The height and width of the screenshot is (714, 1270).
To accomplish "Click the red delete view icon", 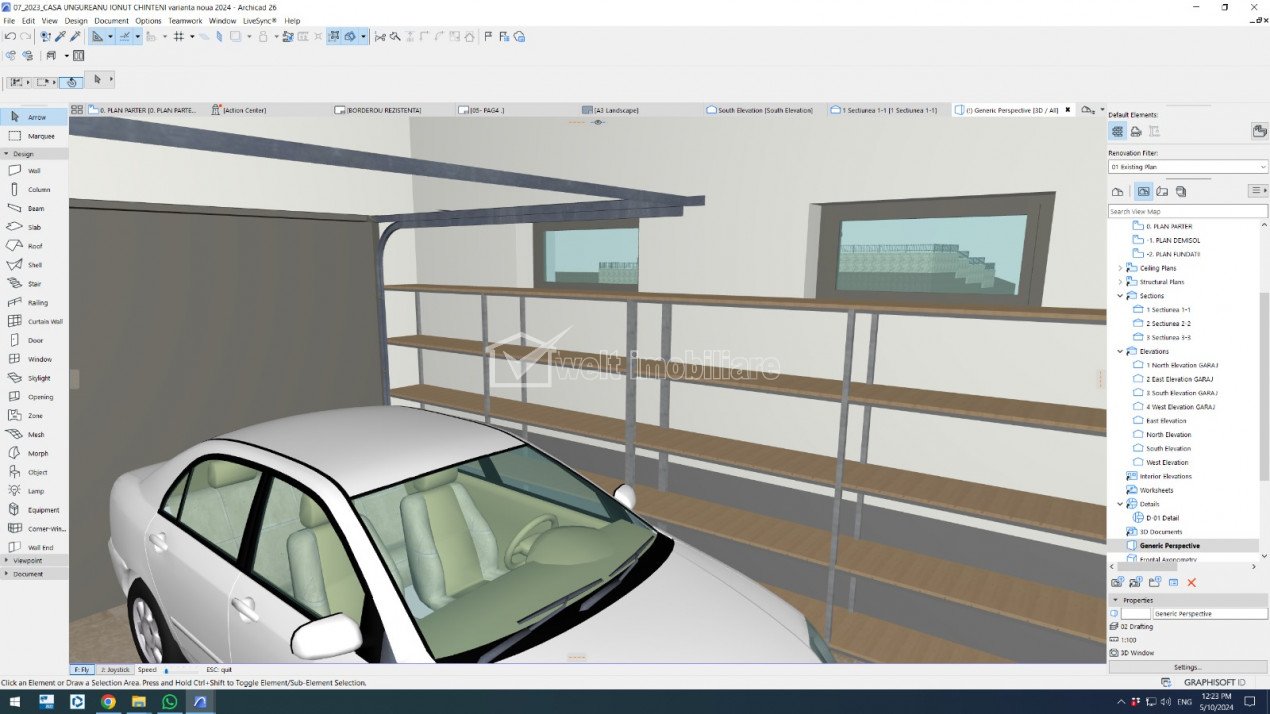I will tap(1191, 582).
